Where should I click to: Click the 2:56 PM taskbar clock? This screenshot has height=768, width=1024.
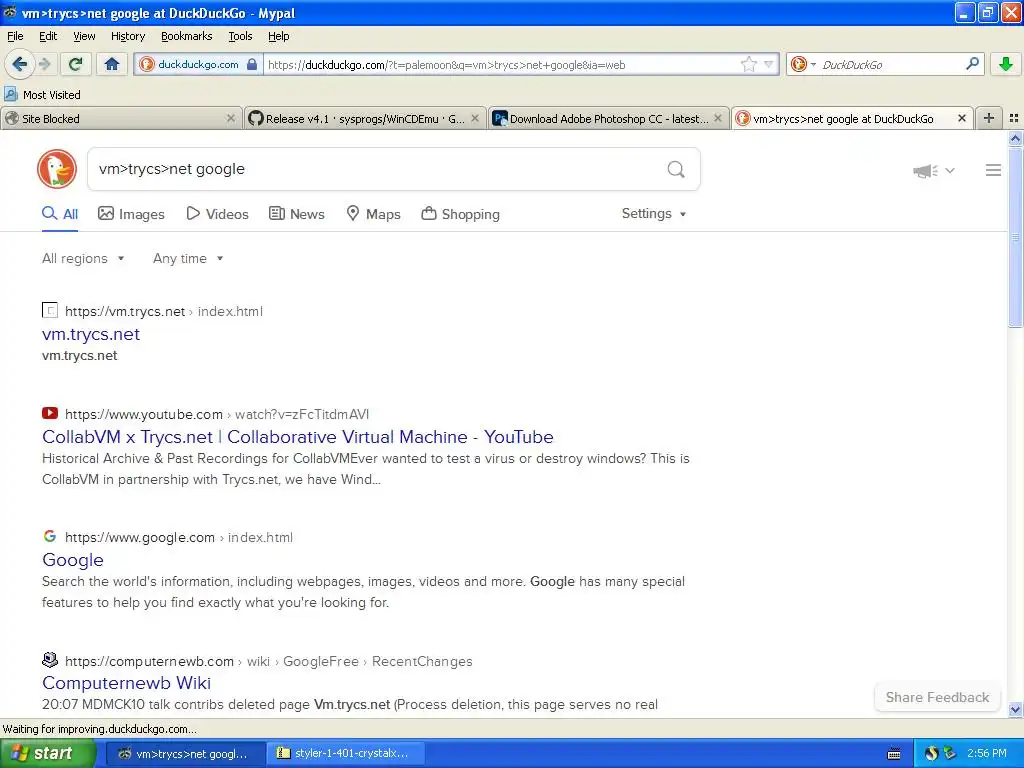(987, 753)
